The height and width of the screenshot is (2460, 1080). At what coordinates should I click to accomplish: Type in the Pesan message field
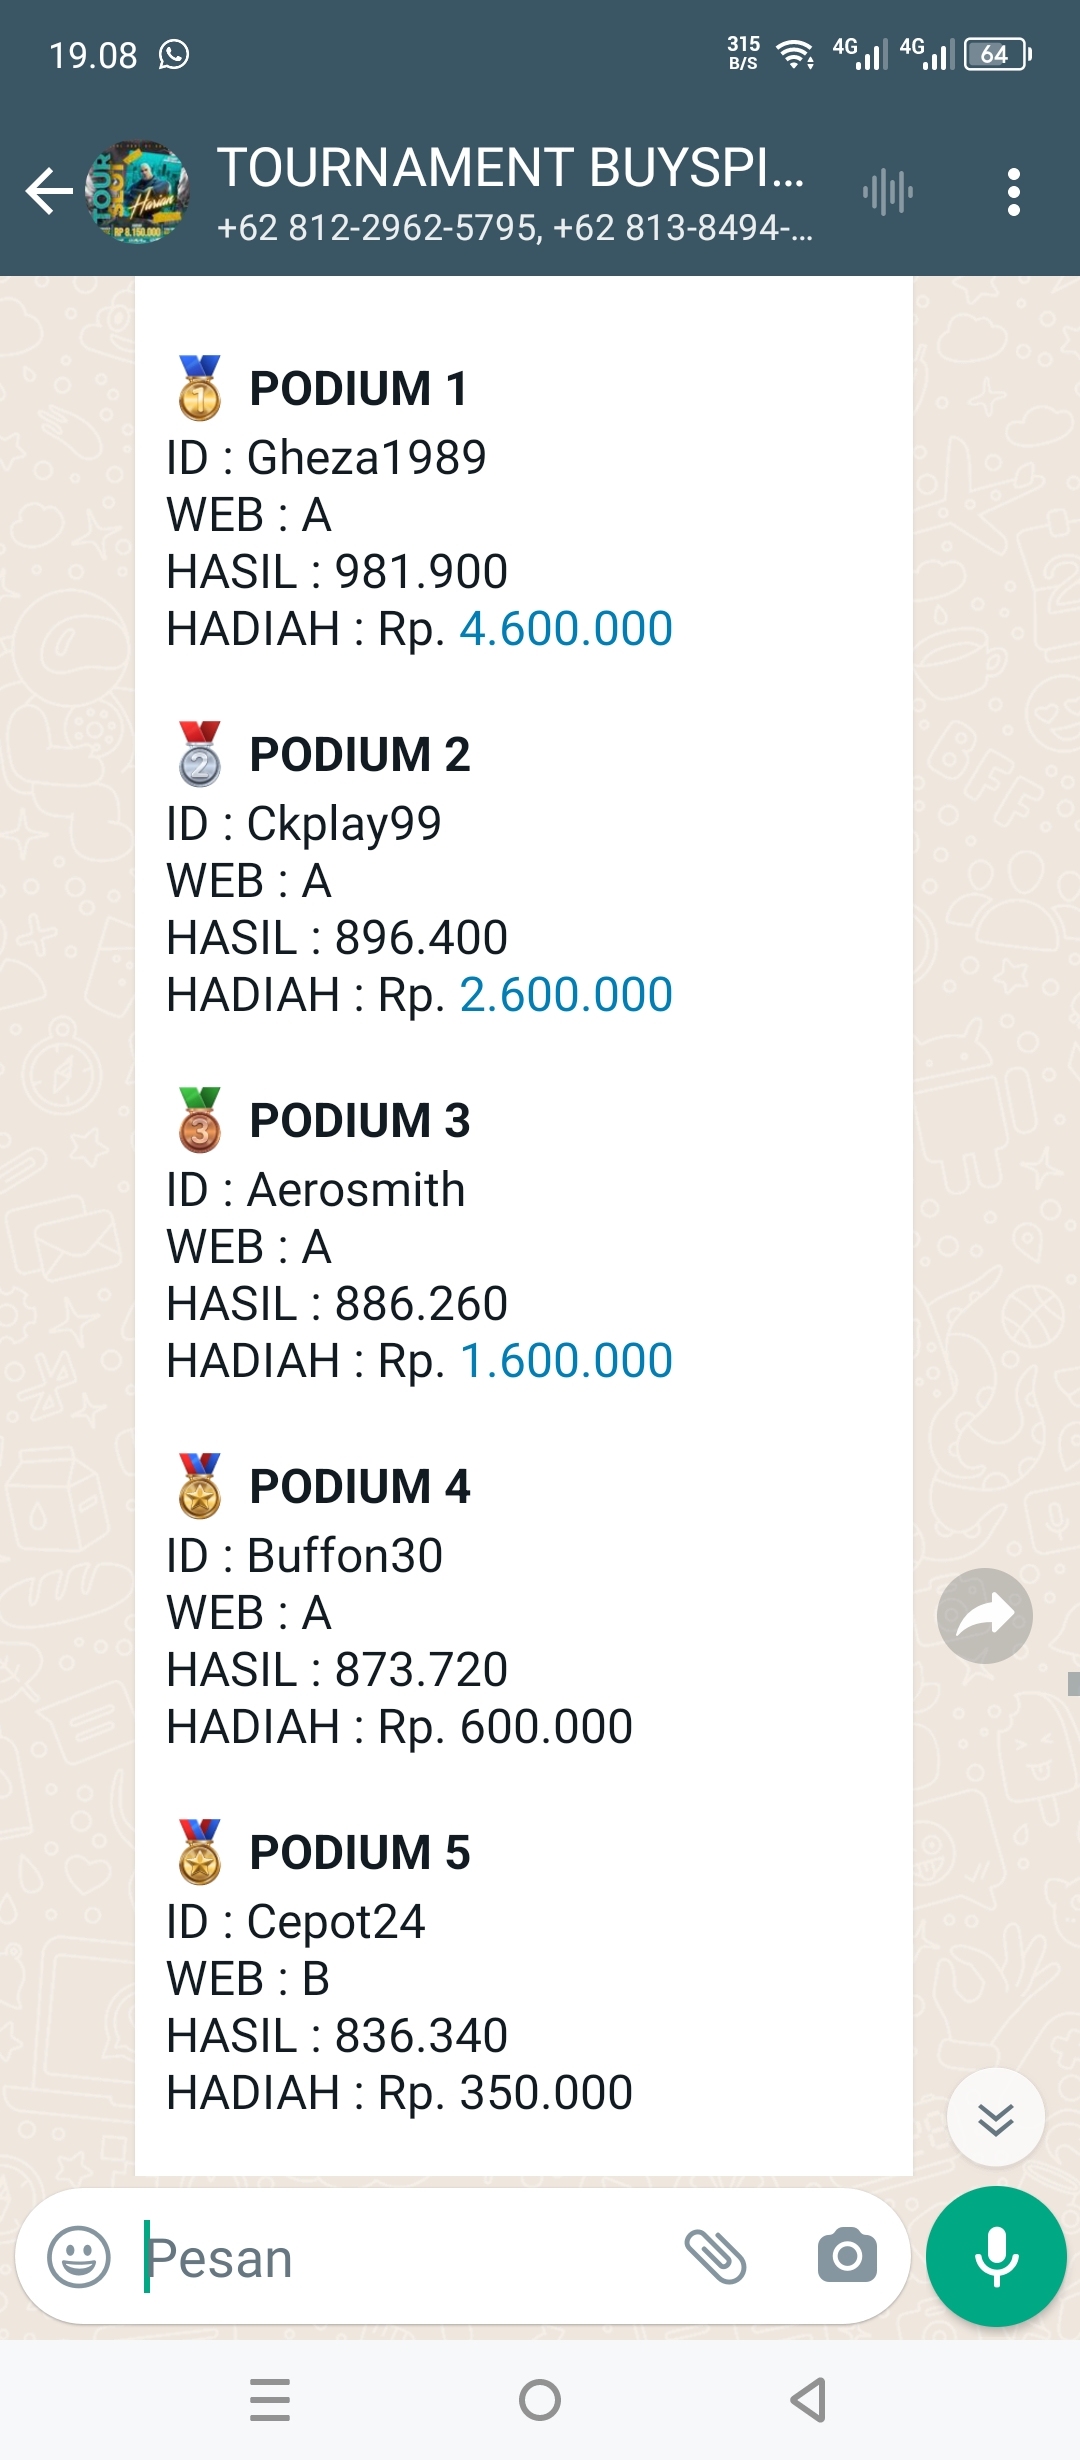[x=400, y=2257]
